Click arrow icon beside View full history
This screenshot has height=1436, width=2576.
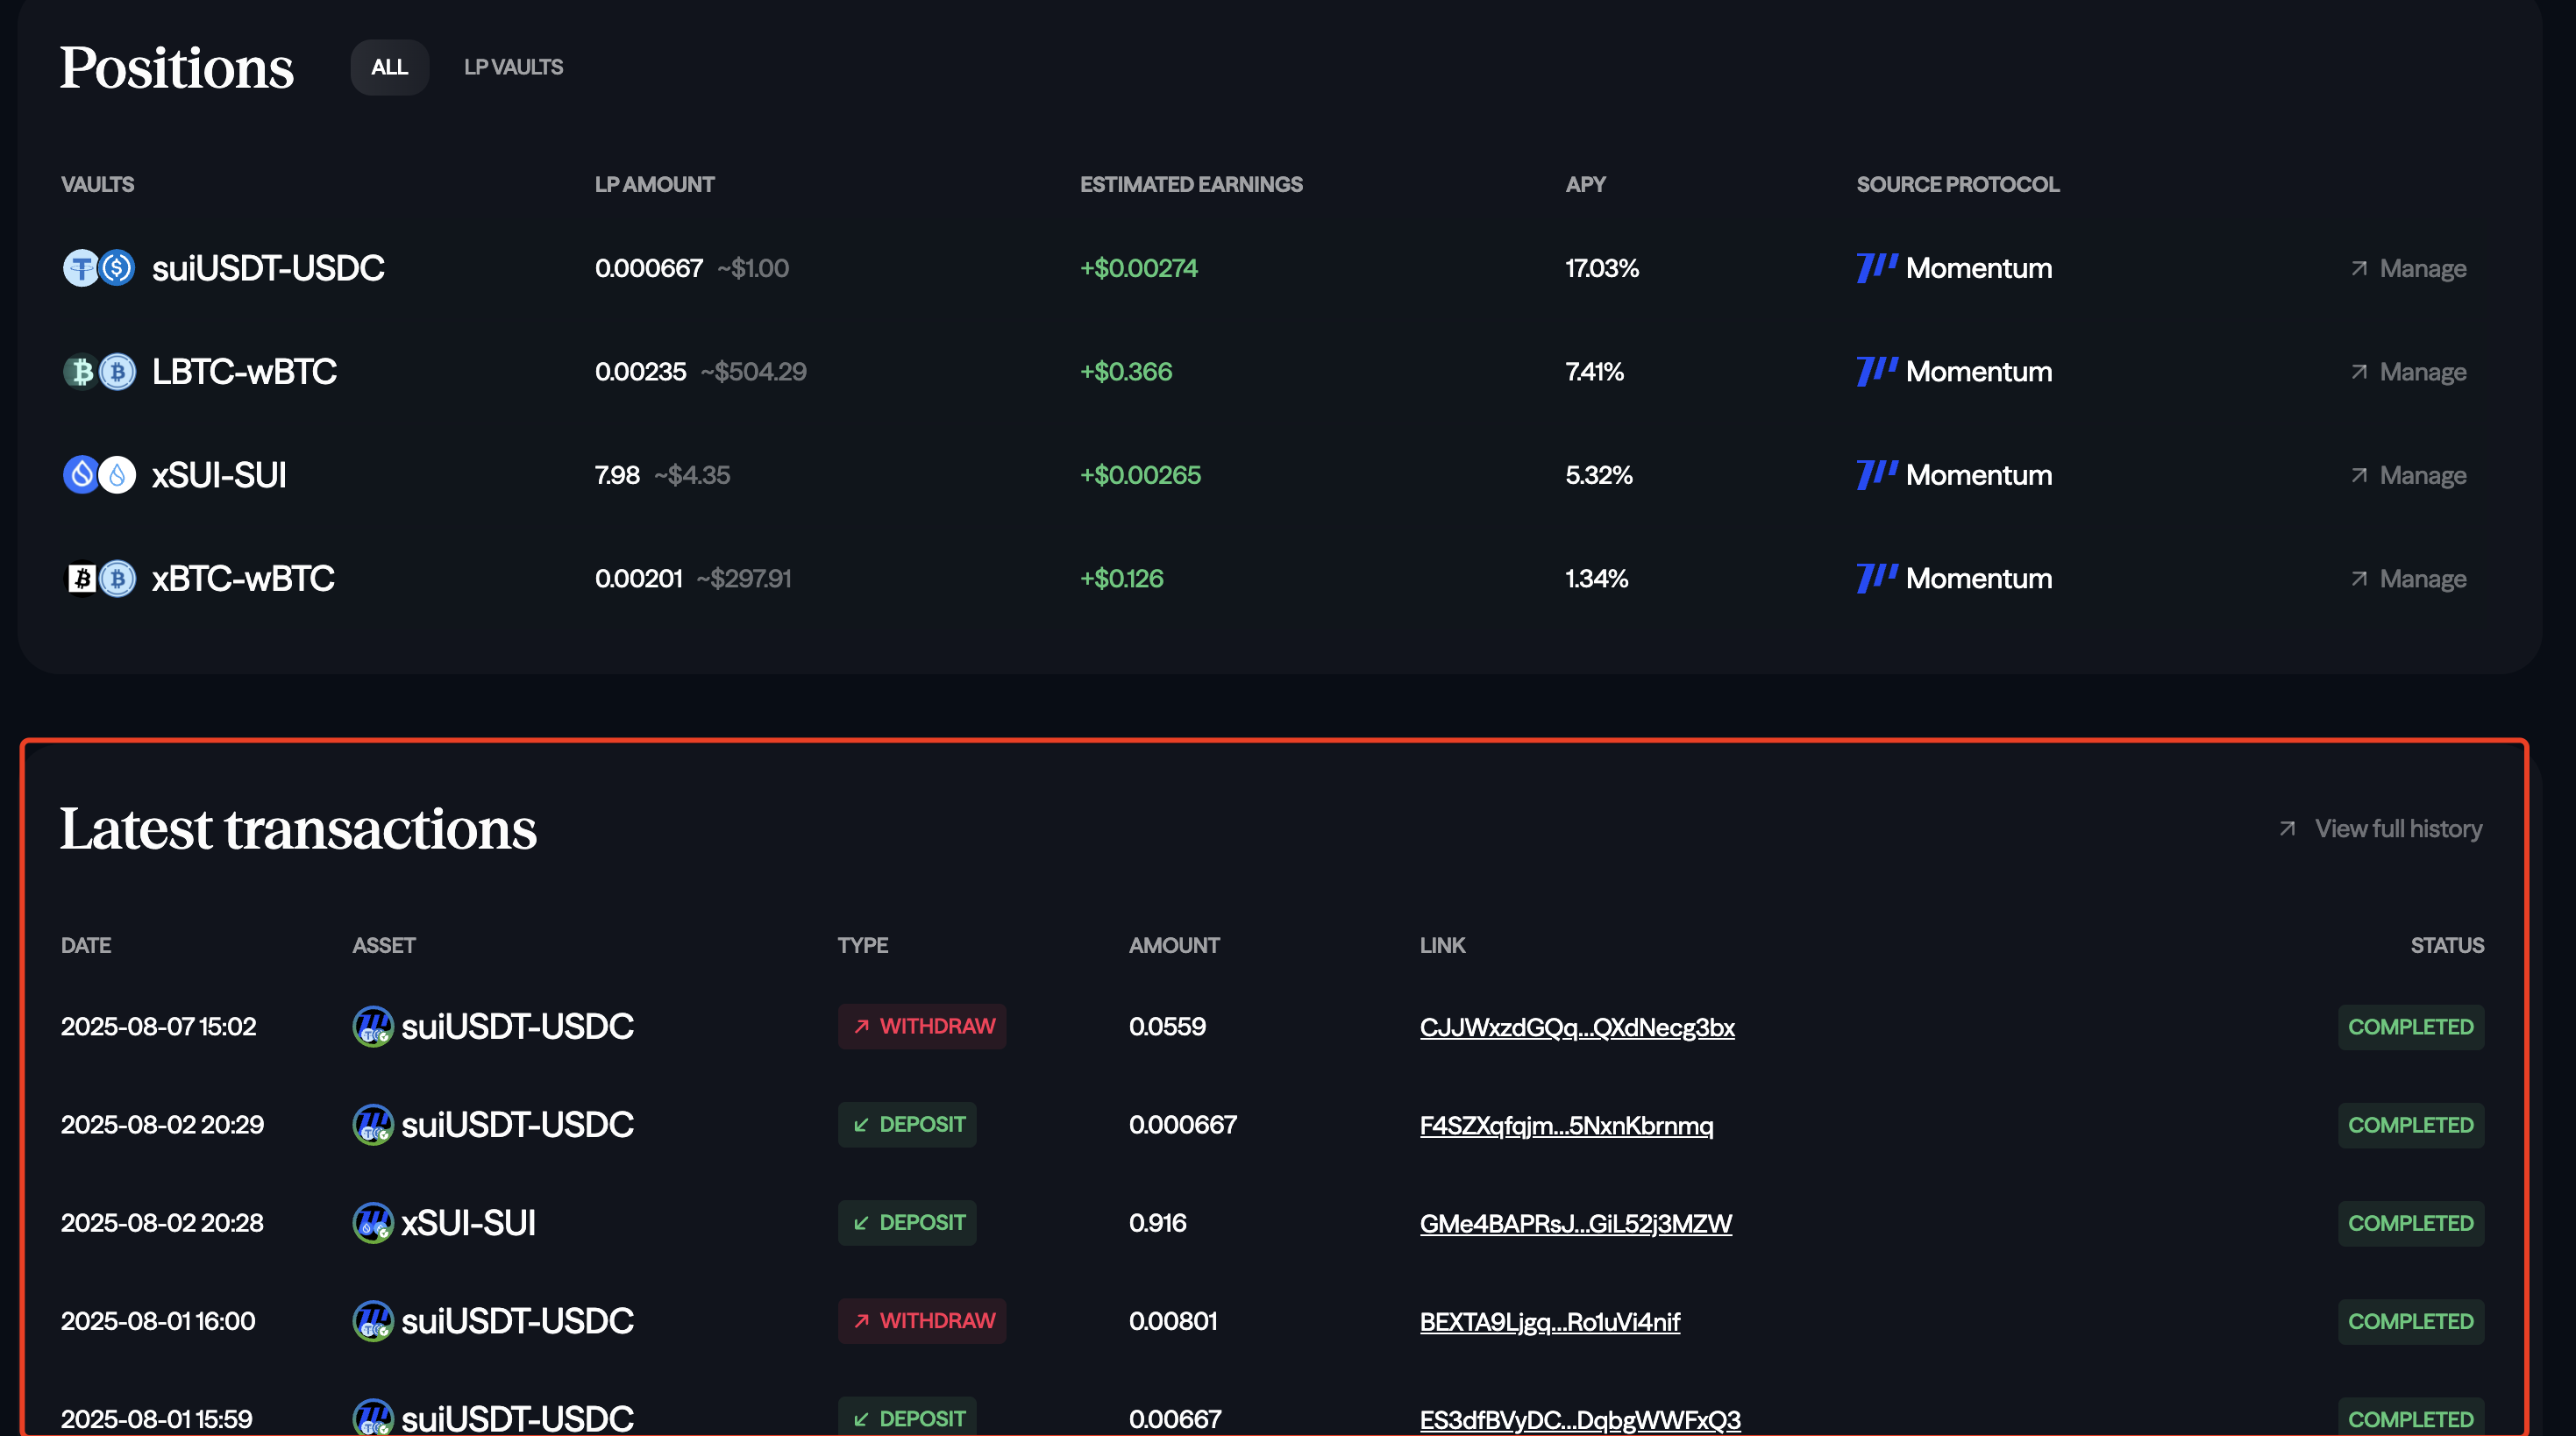click(x=2287, y=829)
